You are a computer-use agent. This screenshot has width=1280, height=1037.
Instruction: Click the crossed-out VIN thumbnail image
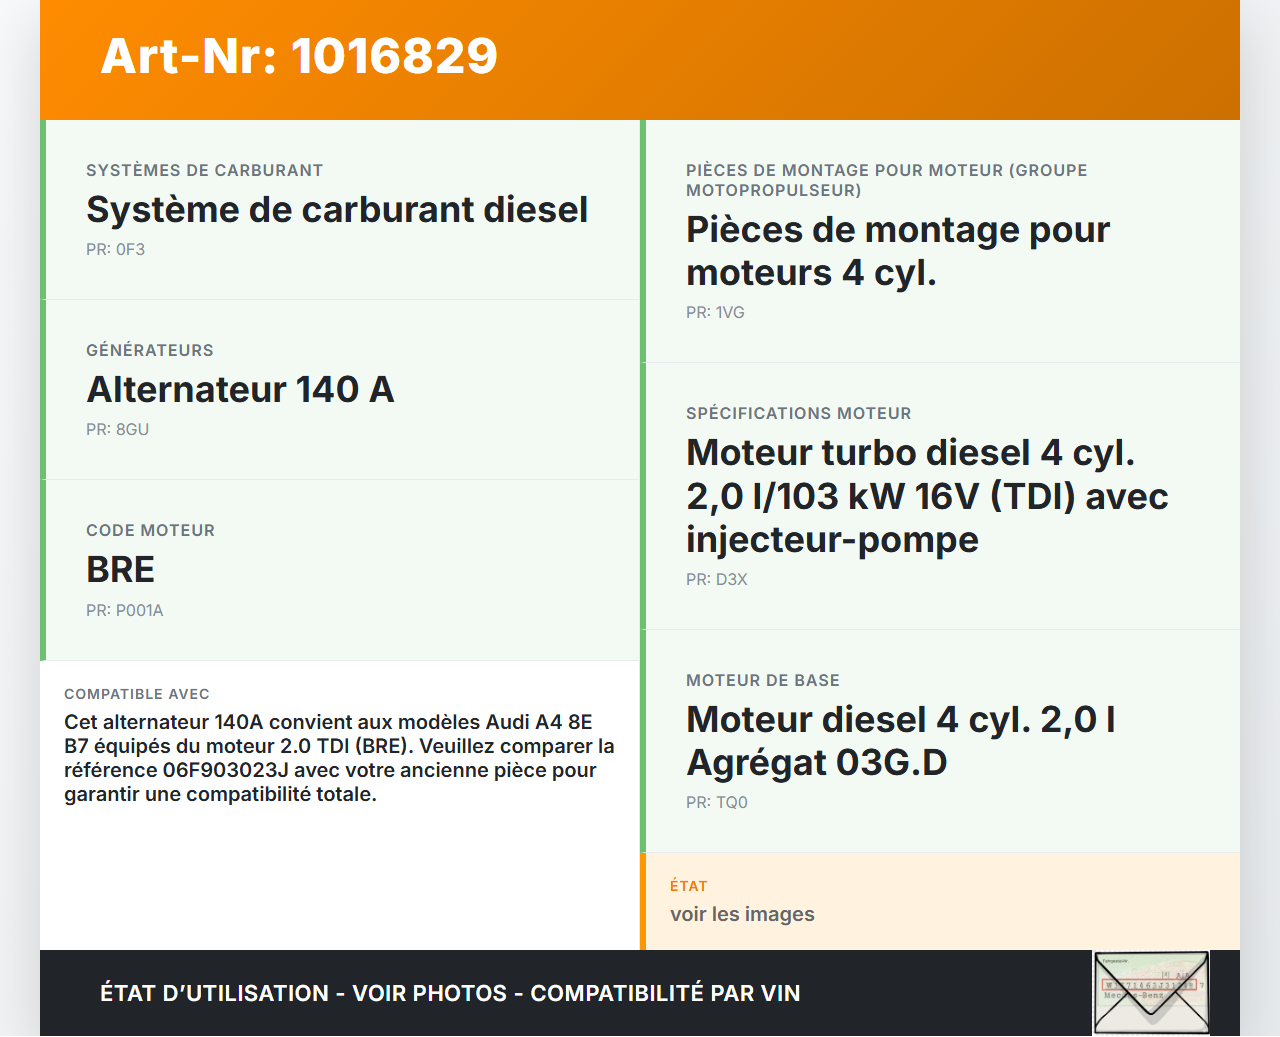(1151, 992)
